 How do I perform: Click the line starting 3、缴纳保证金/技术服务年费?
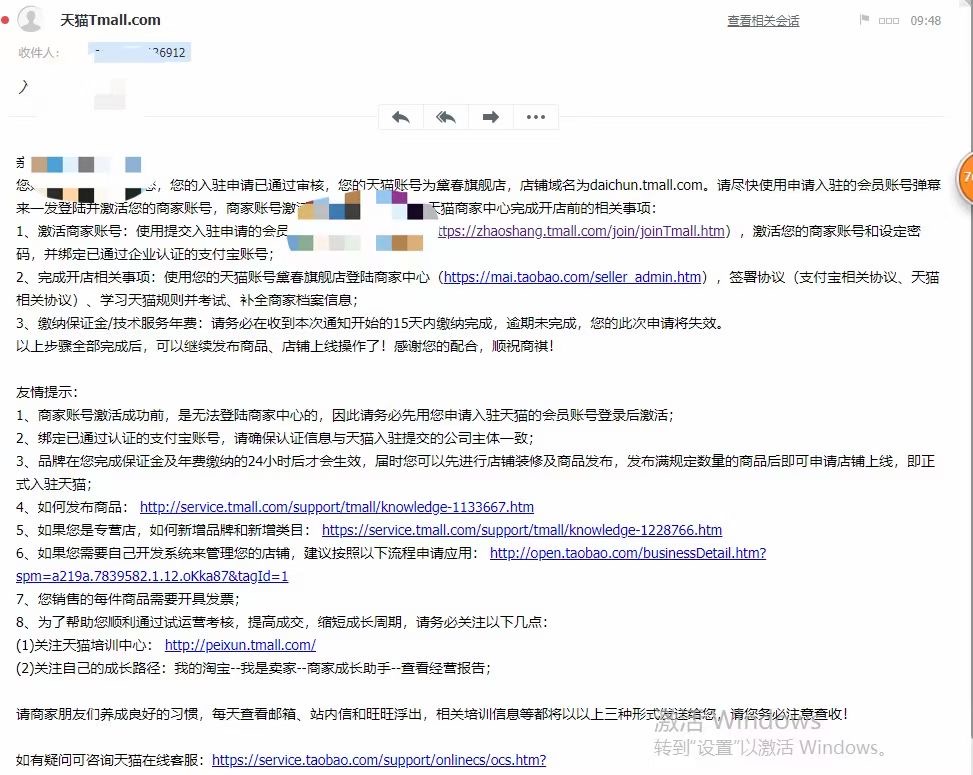tap(370, 323)
